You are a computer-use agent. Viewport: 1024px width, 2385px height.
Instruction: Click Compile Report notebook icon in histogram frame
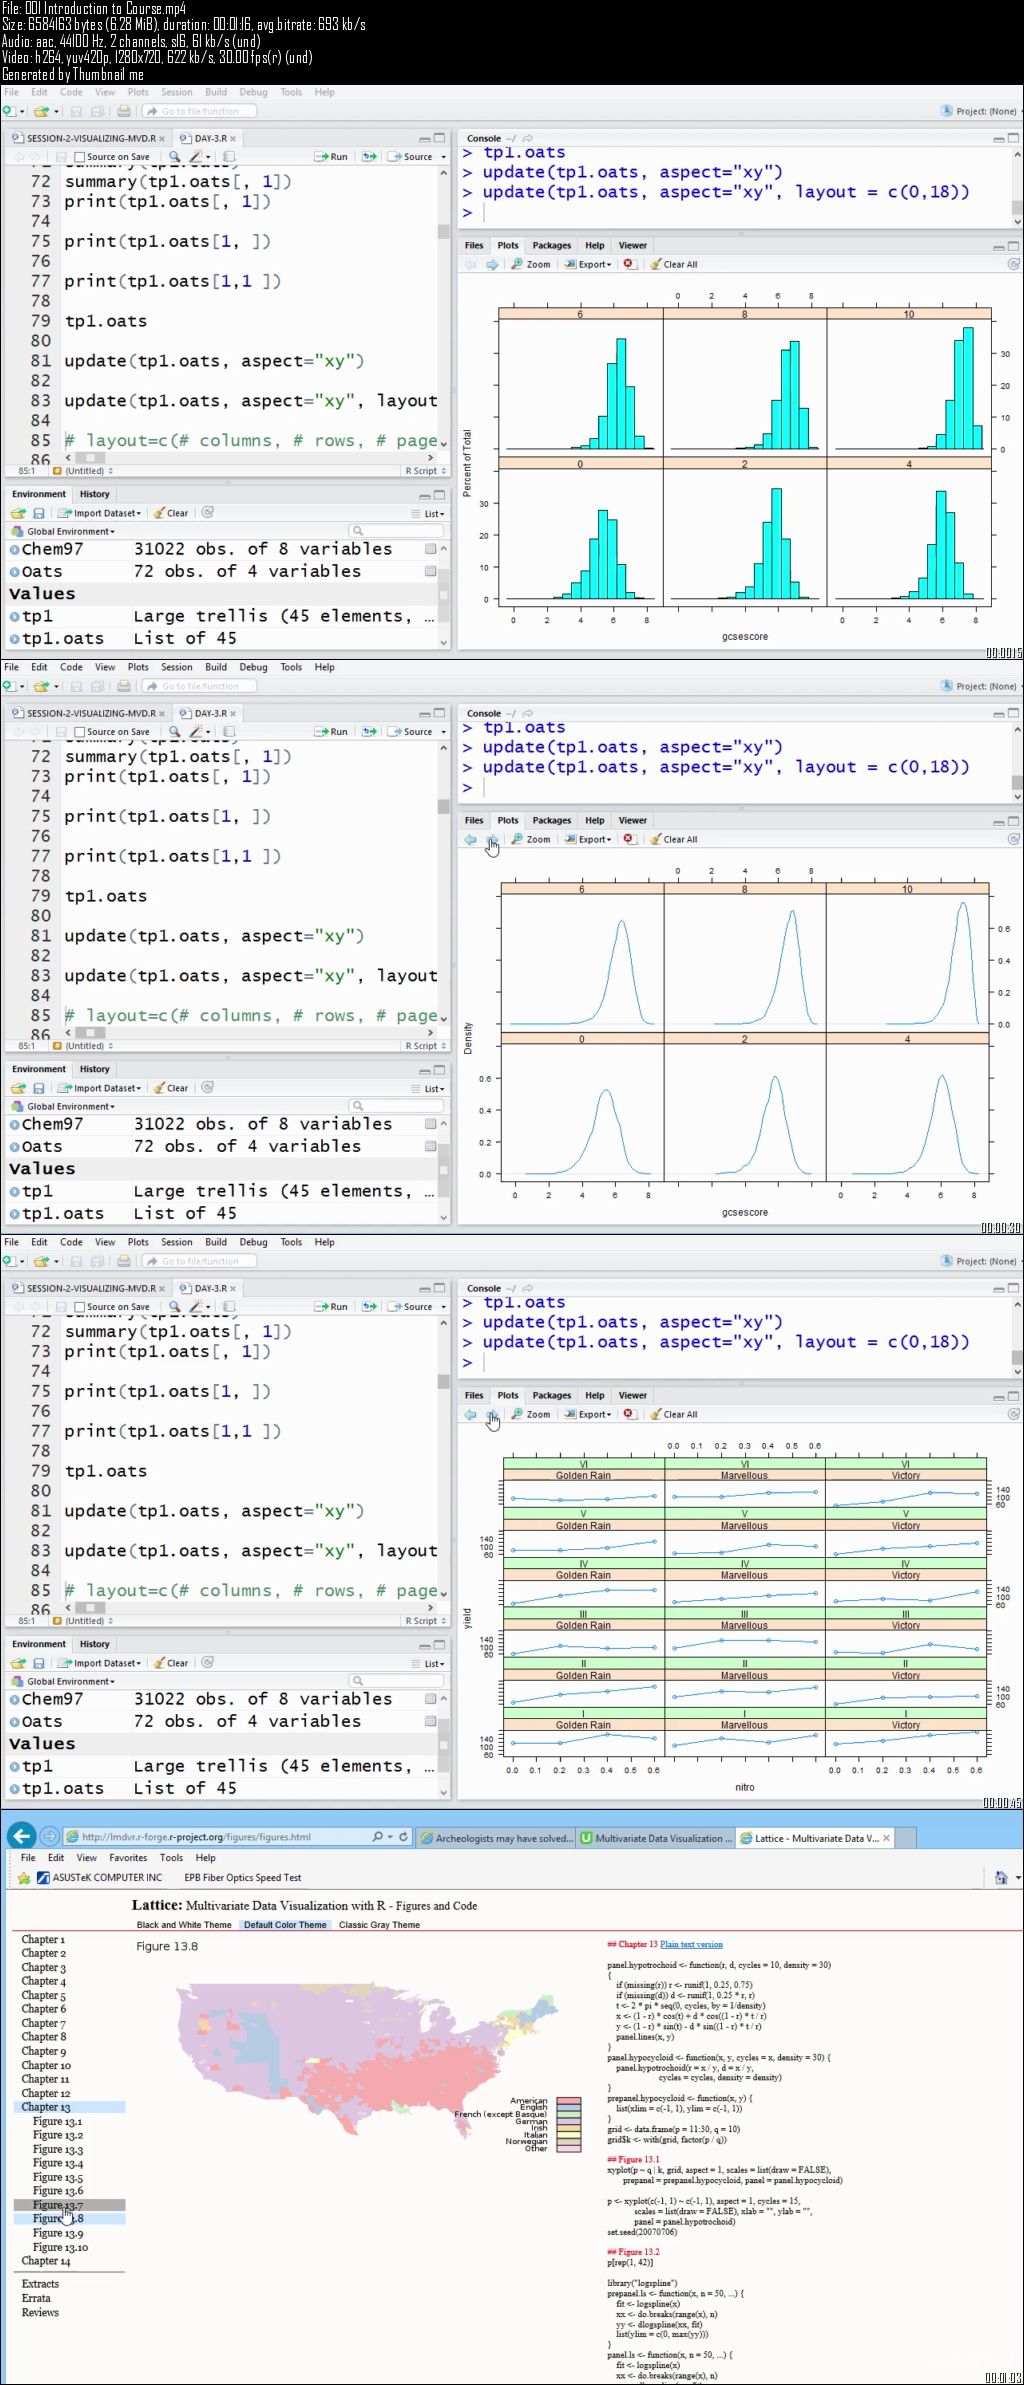click(229, 157)
